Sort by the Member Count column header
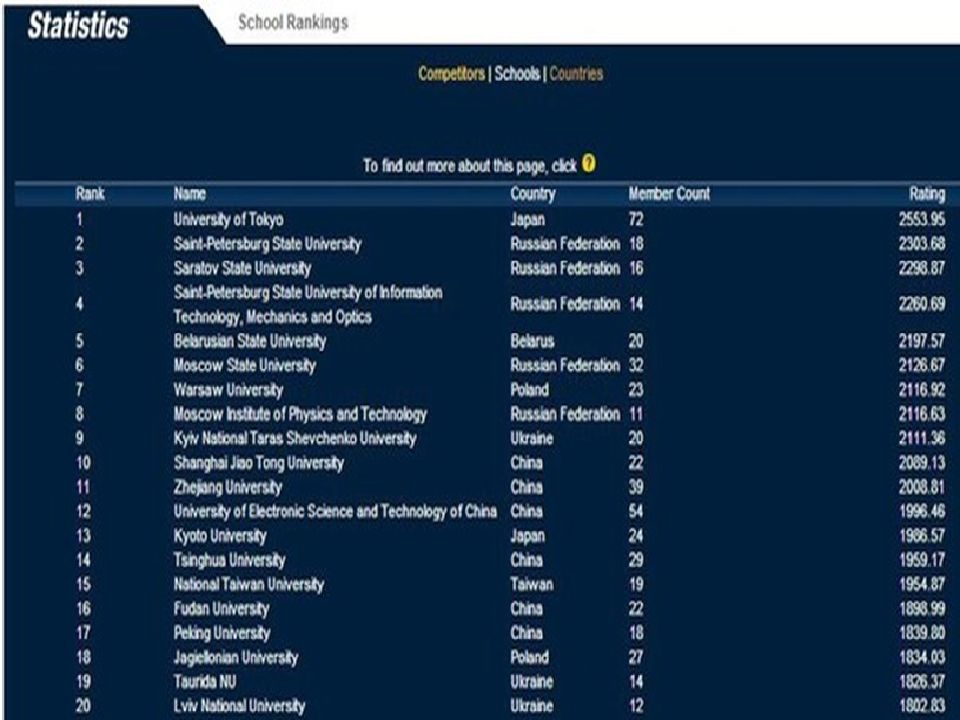The image size is (960, 720). (669, 194)
